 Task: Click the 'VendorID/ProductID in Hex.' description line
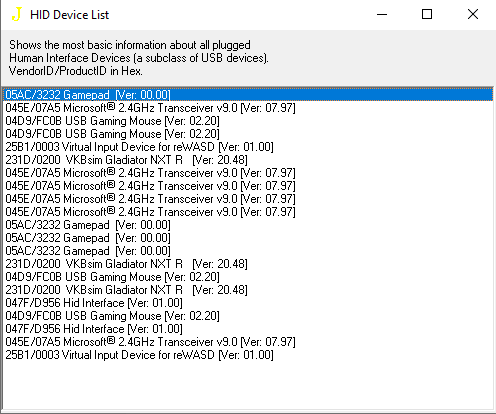click(76, 71)
